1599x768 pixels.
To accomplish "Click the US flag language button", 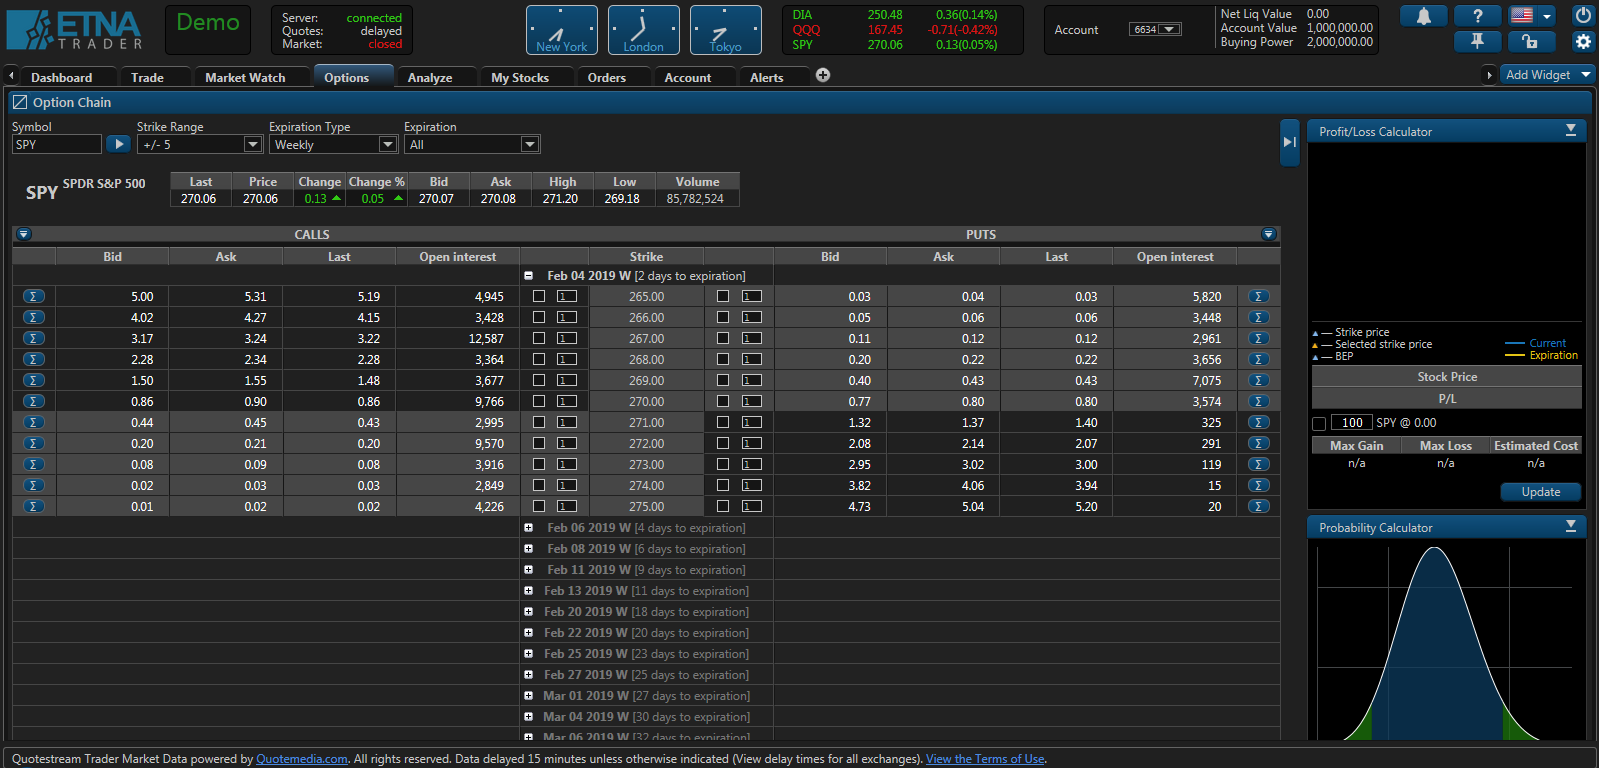I will pos(1522,16).
